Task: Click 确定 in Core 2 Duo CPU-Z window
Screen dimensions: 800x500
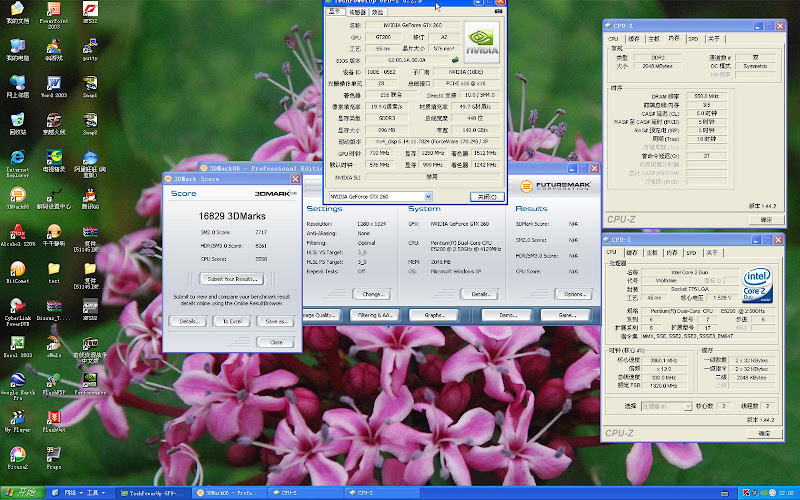Action: click(764, 433)
